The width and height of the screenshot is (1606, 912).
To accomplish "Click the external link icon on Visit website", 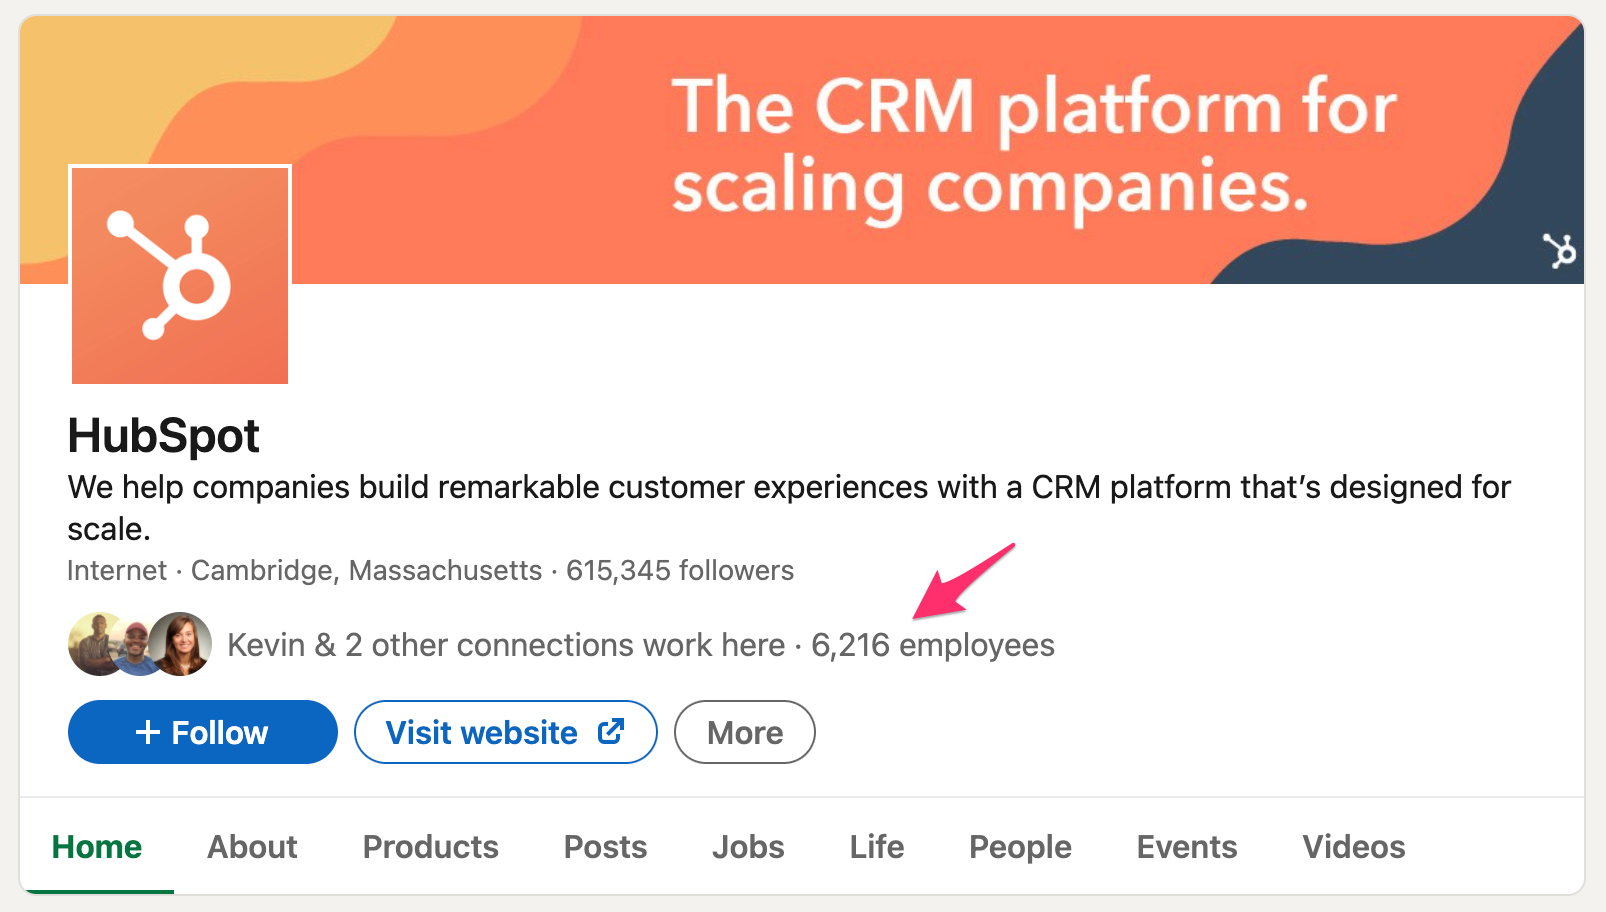I will (x=611, y=732).
